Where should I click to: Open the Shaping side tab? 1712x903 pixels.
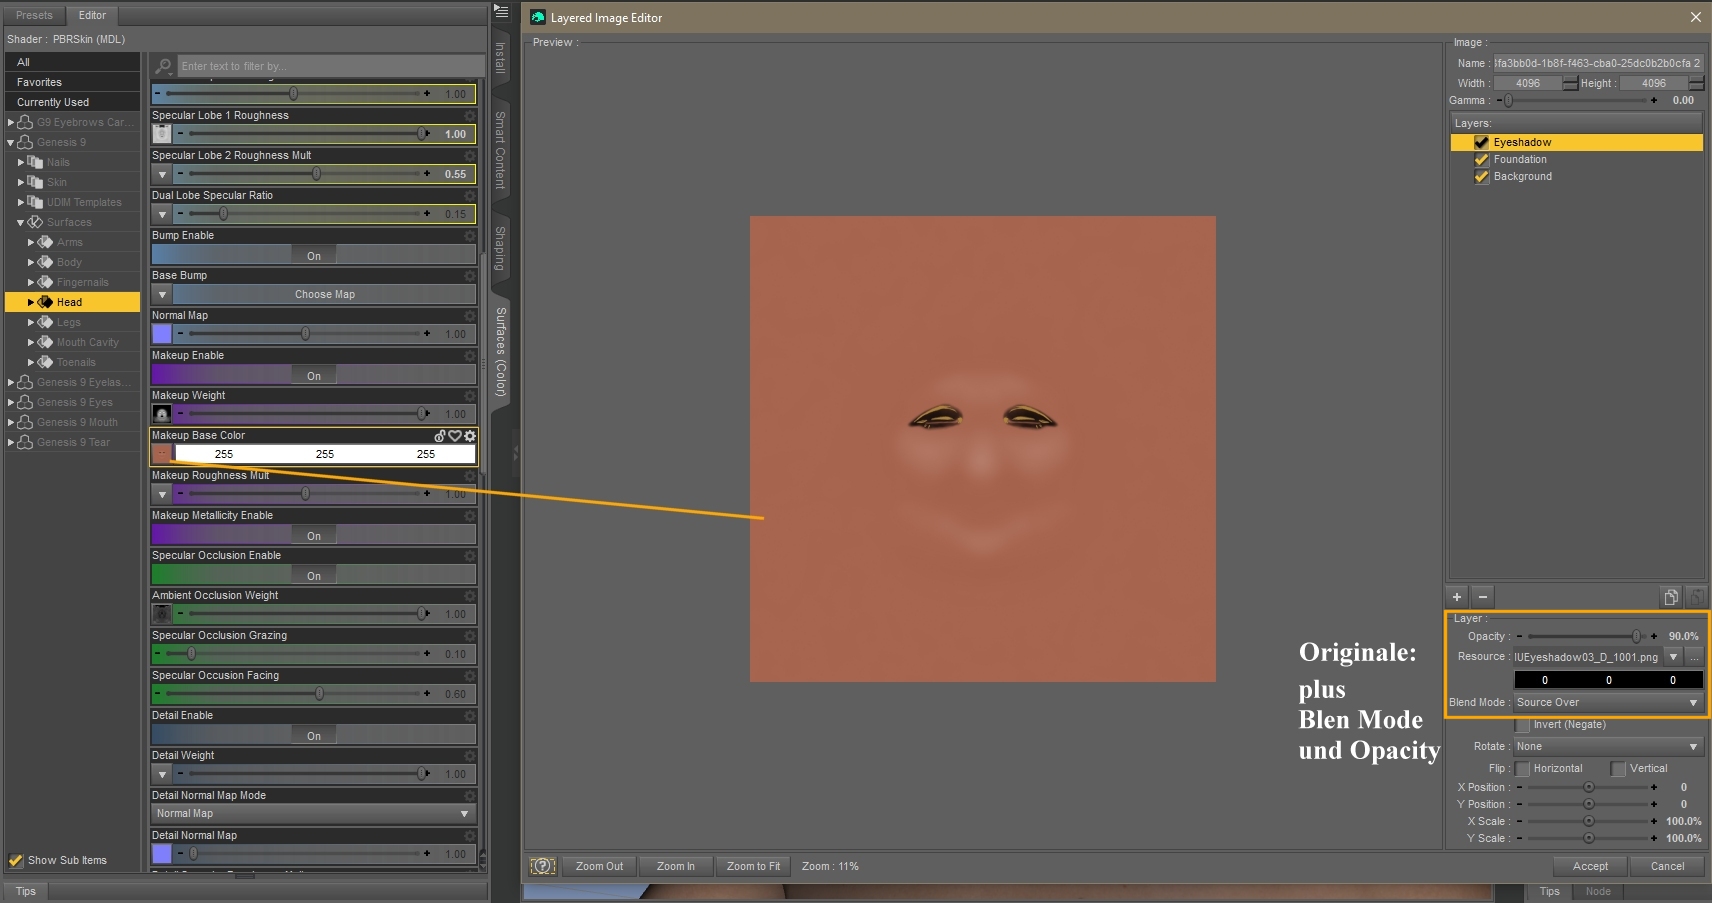click(501, 247)
